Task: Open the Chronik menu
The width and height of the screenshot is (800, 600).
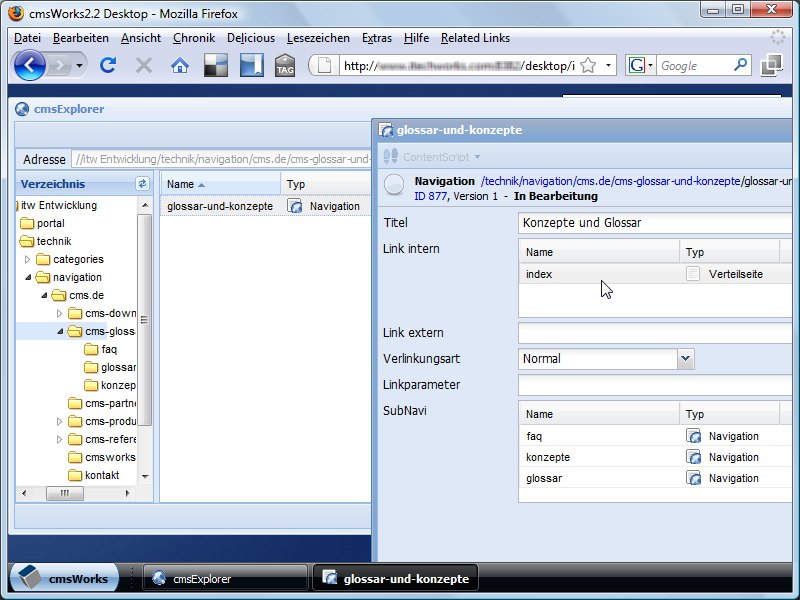Action: coord(194,38)
